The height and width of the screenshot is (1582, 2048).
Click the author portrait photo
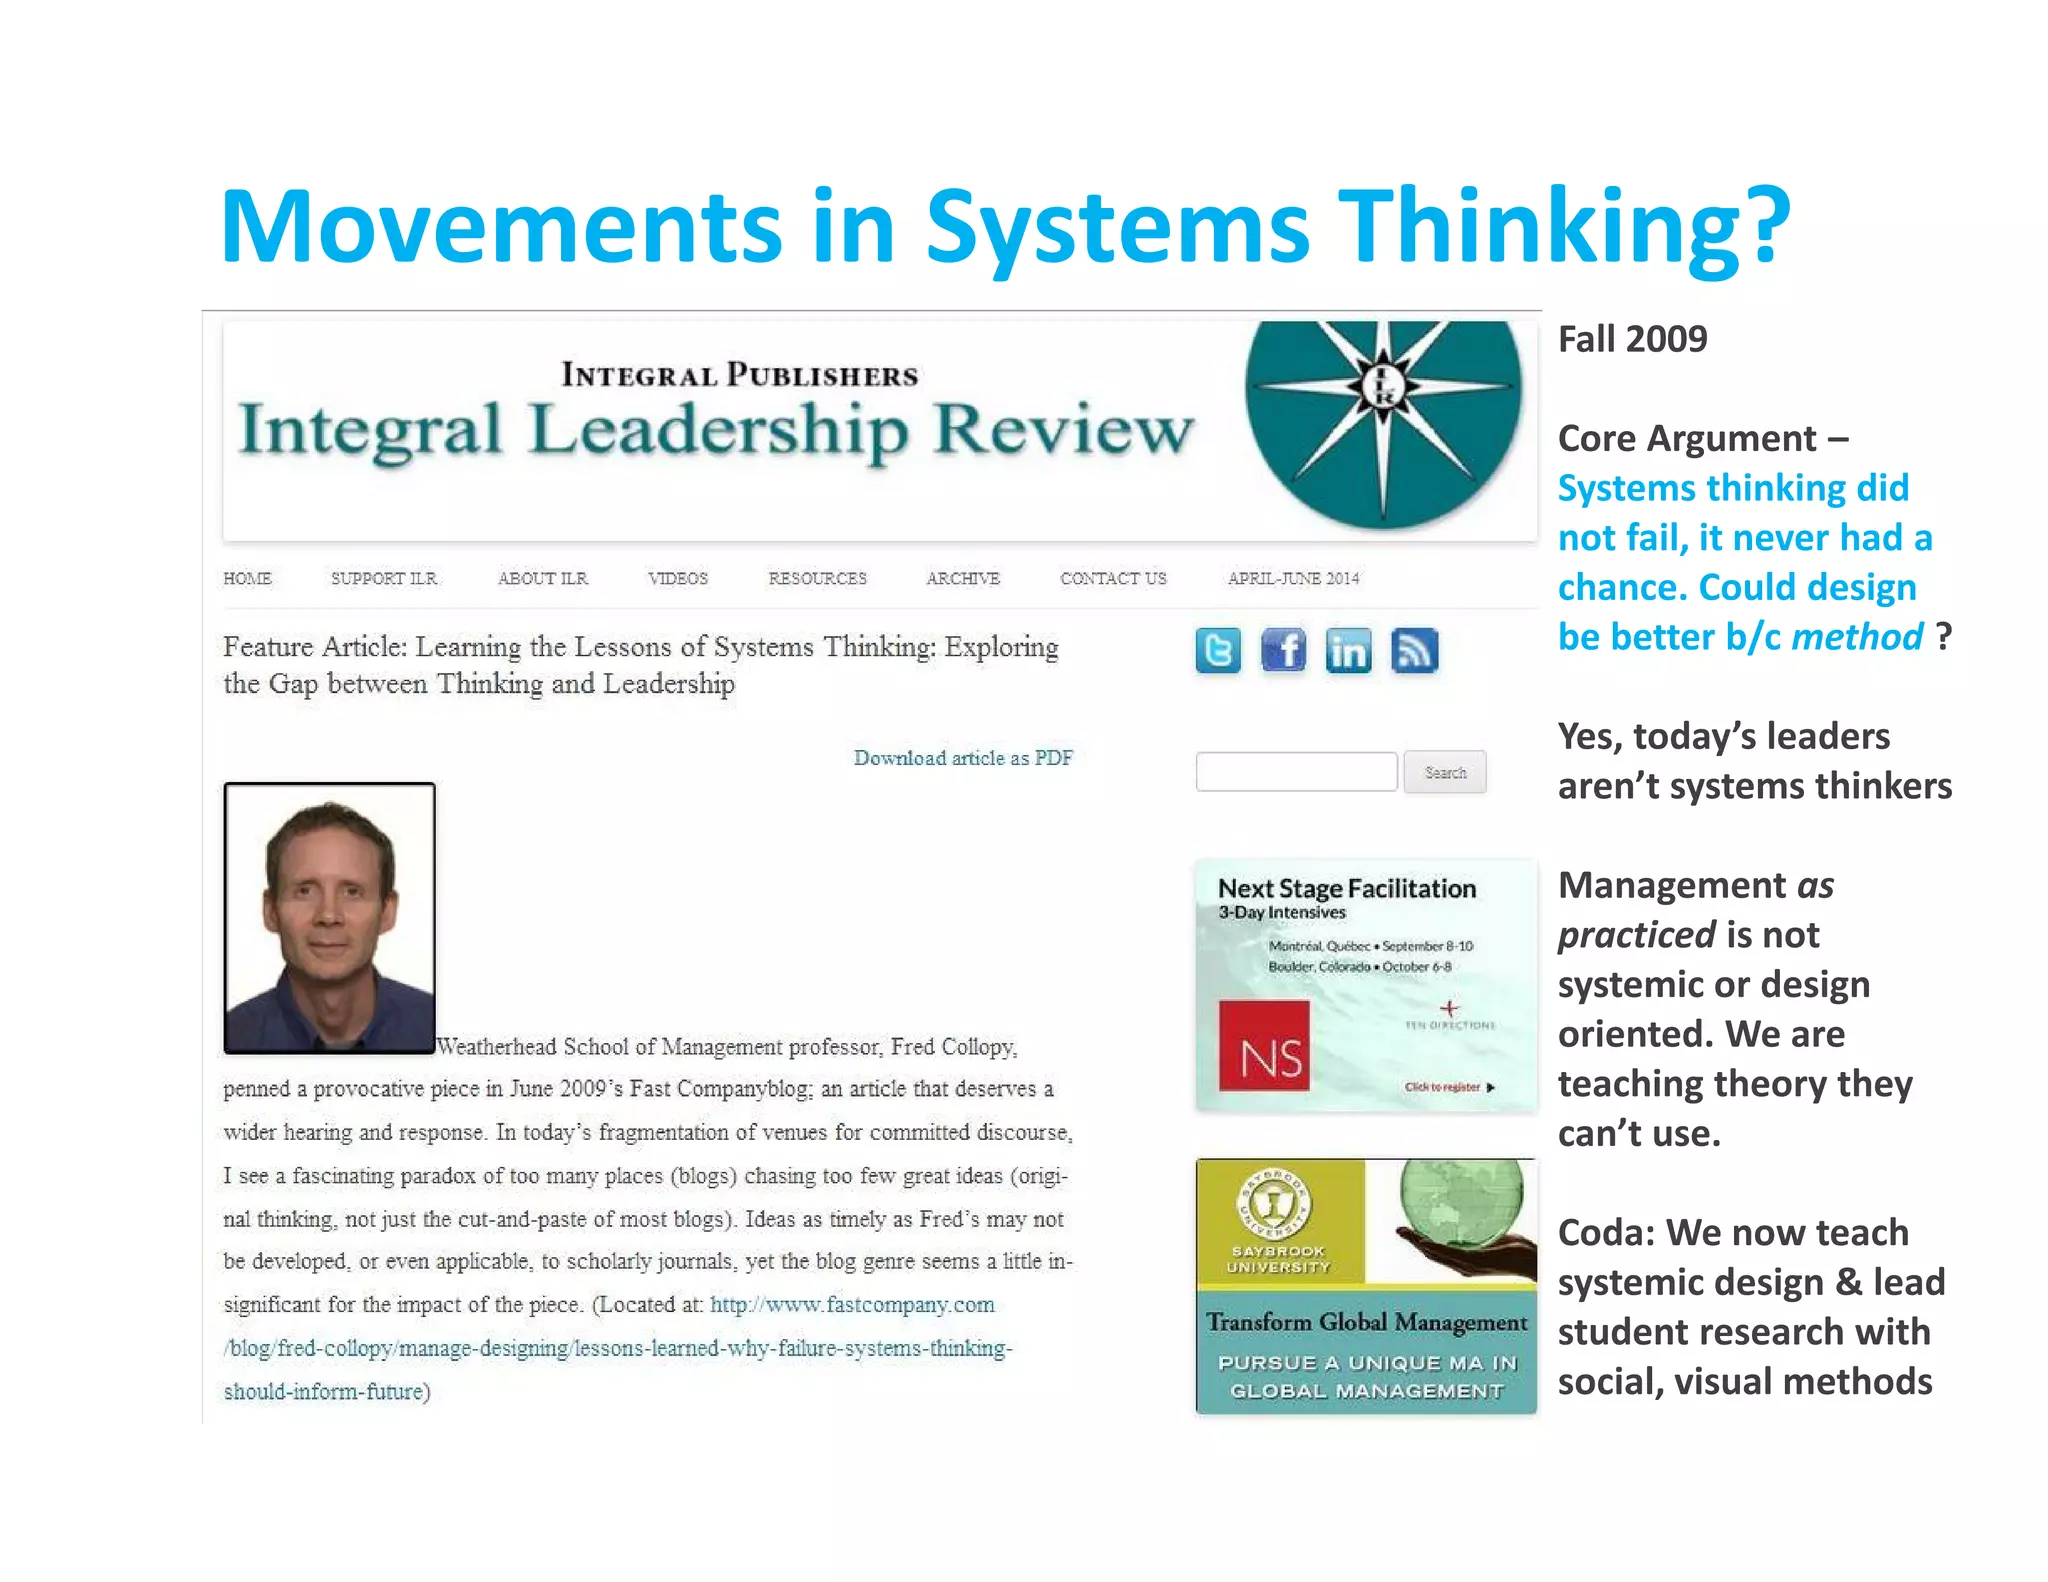click(x=329, y=918)
